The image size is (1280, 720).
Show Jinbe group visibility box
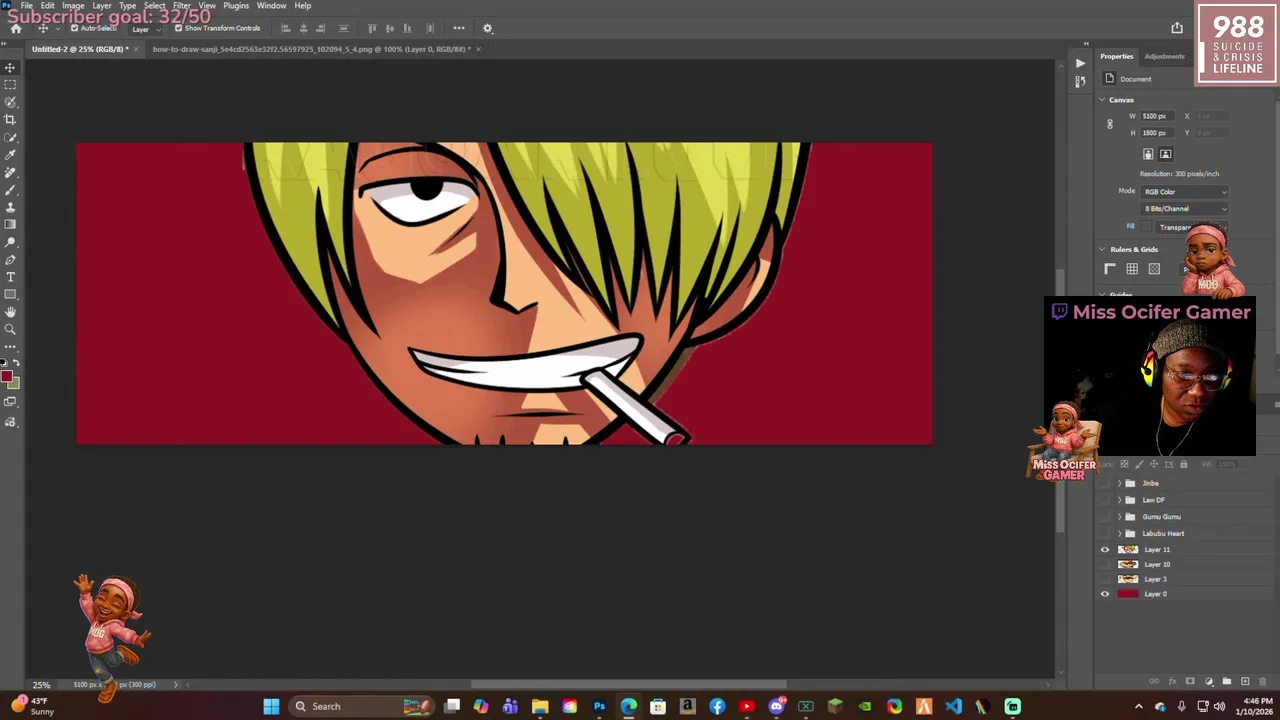pyautogui.click(x=1105, y=483)
